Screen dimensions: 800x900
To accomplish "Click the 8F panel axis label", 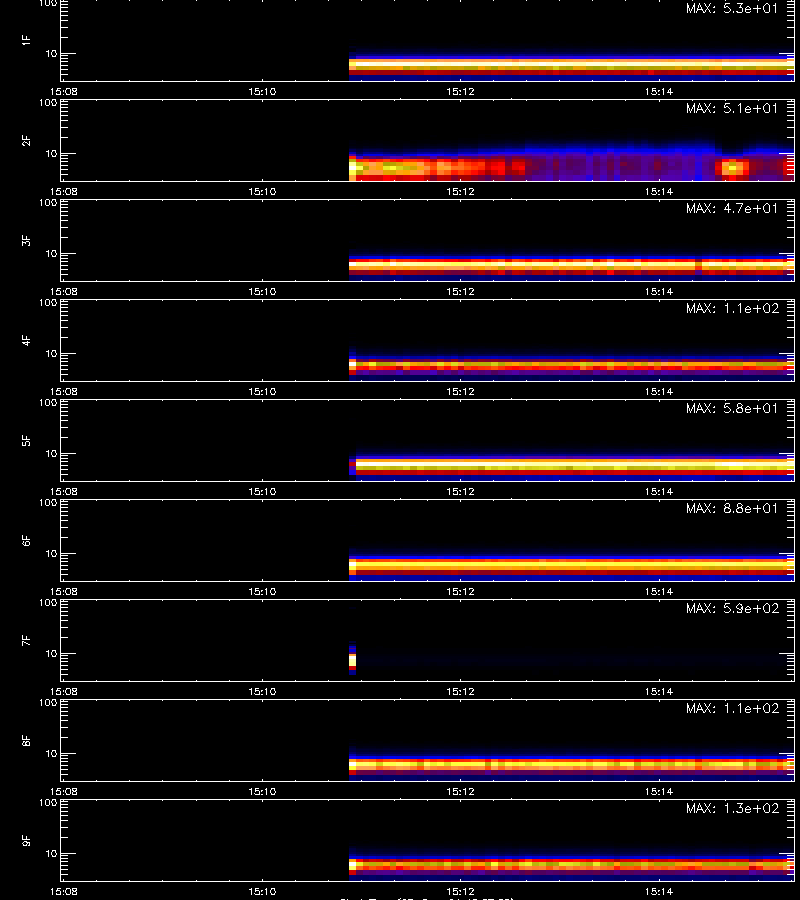I will click(26, 740).
